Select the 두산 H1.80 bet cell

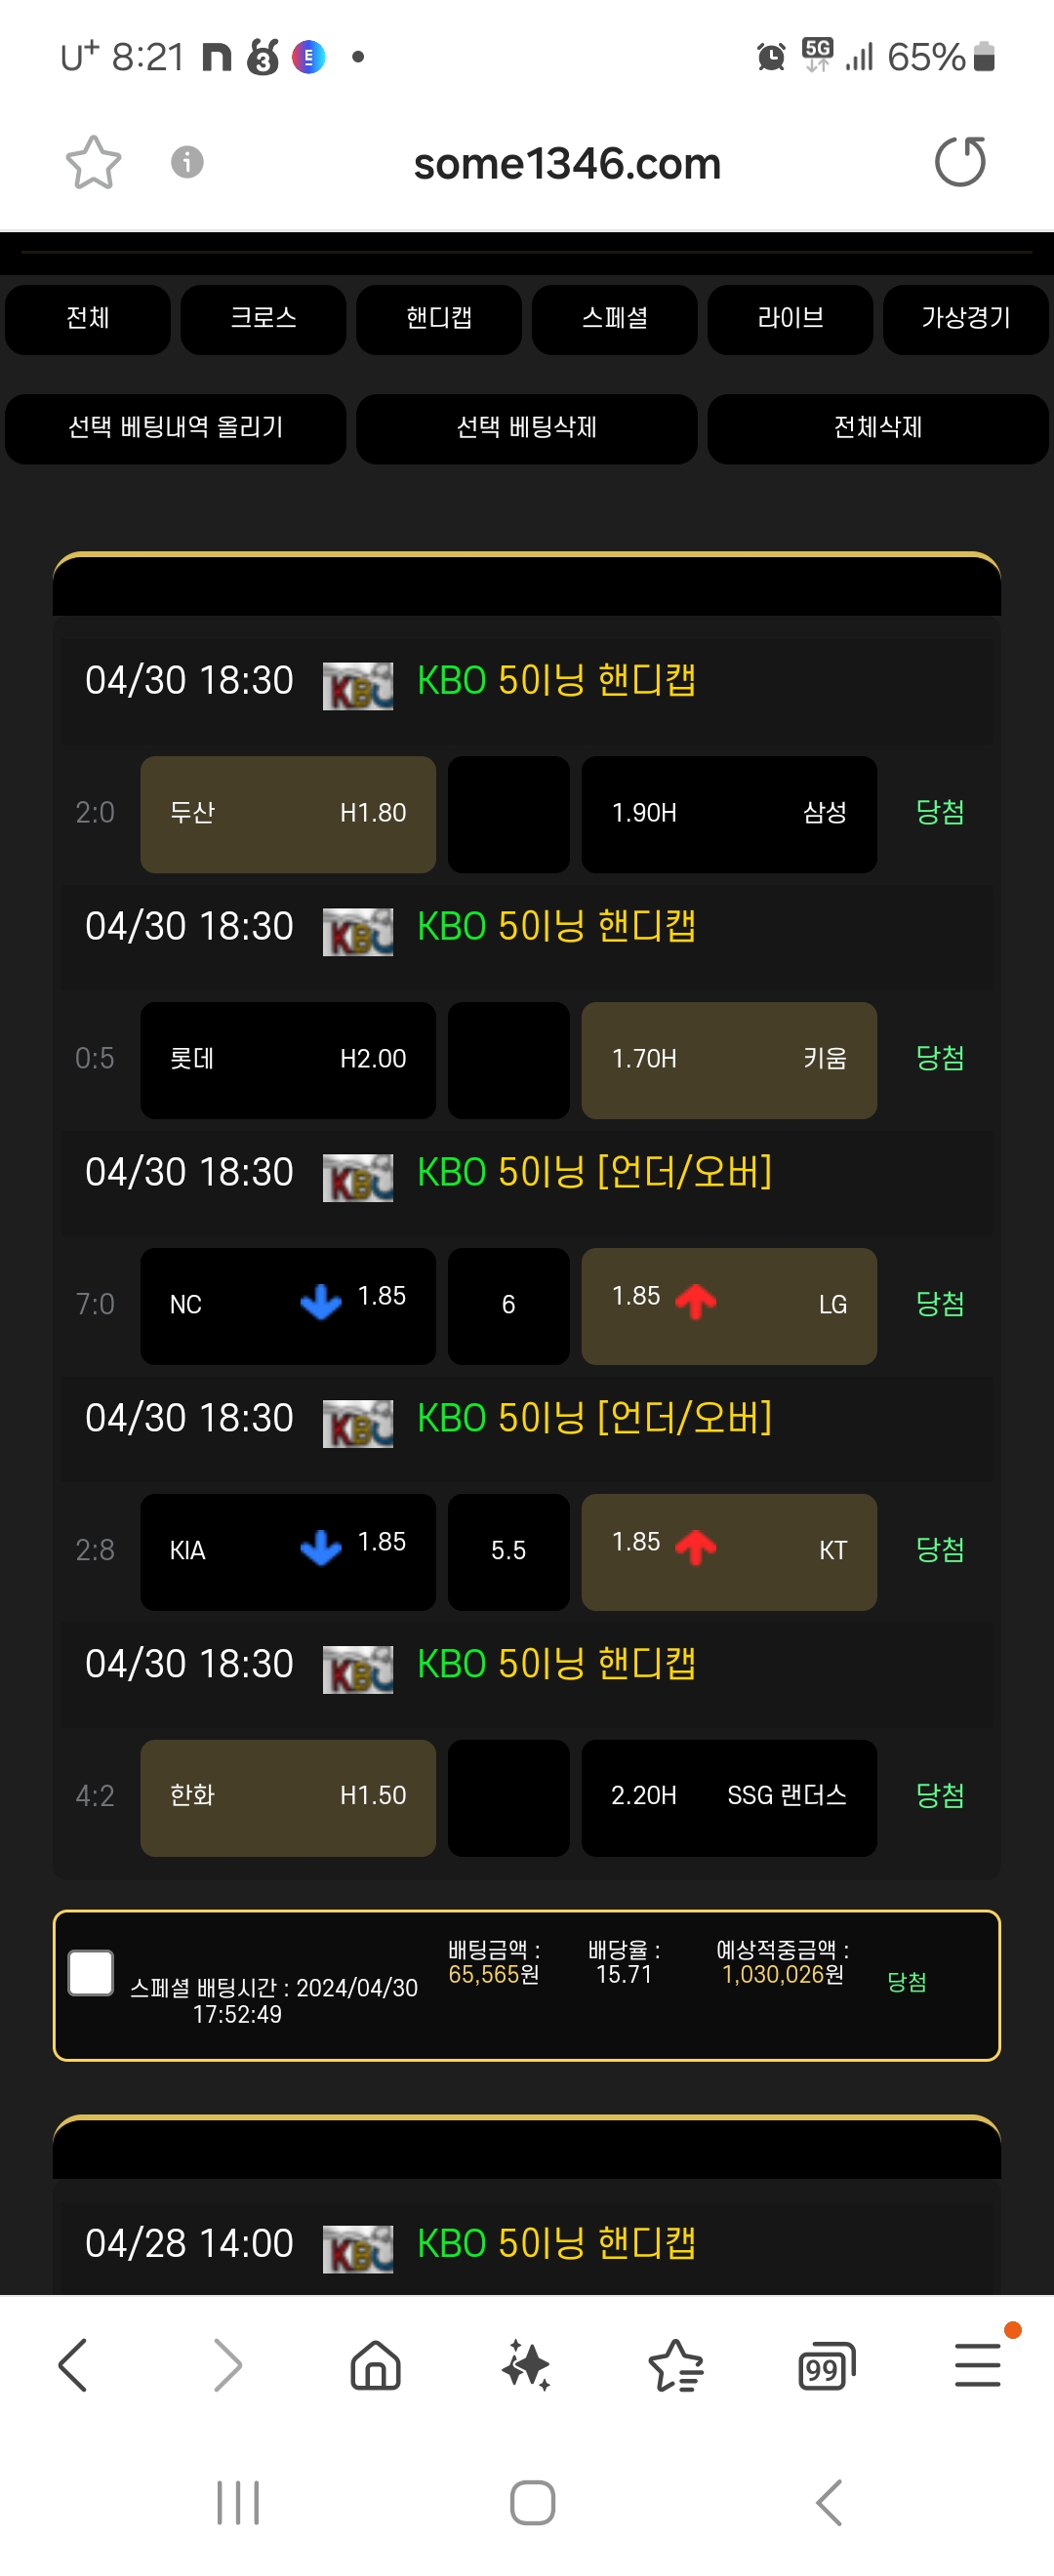(288, 814)
